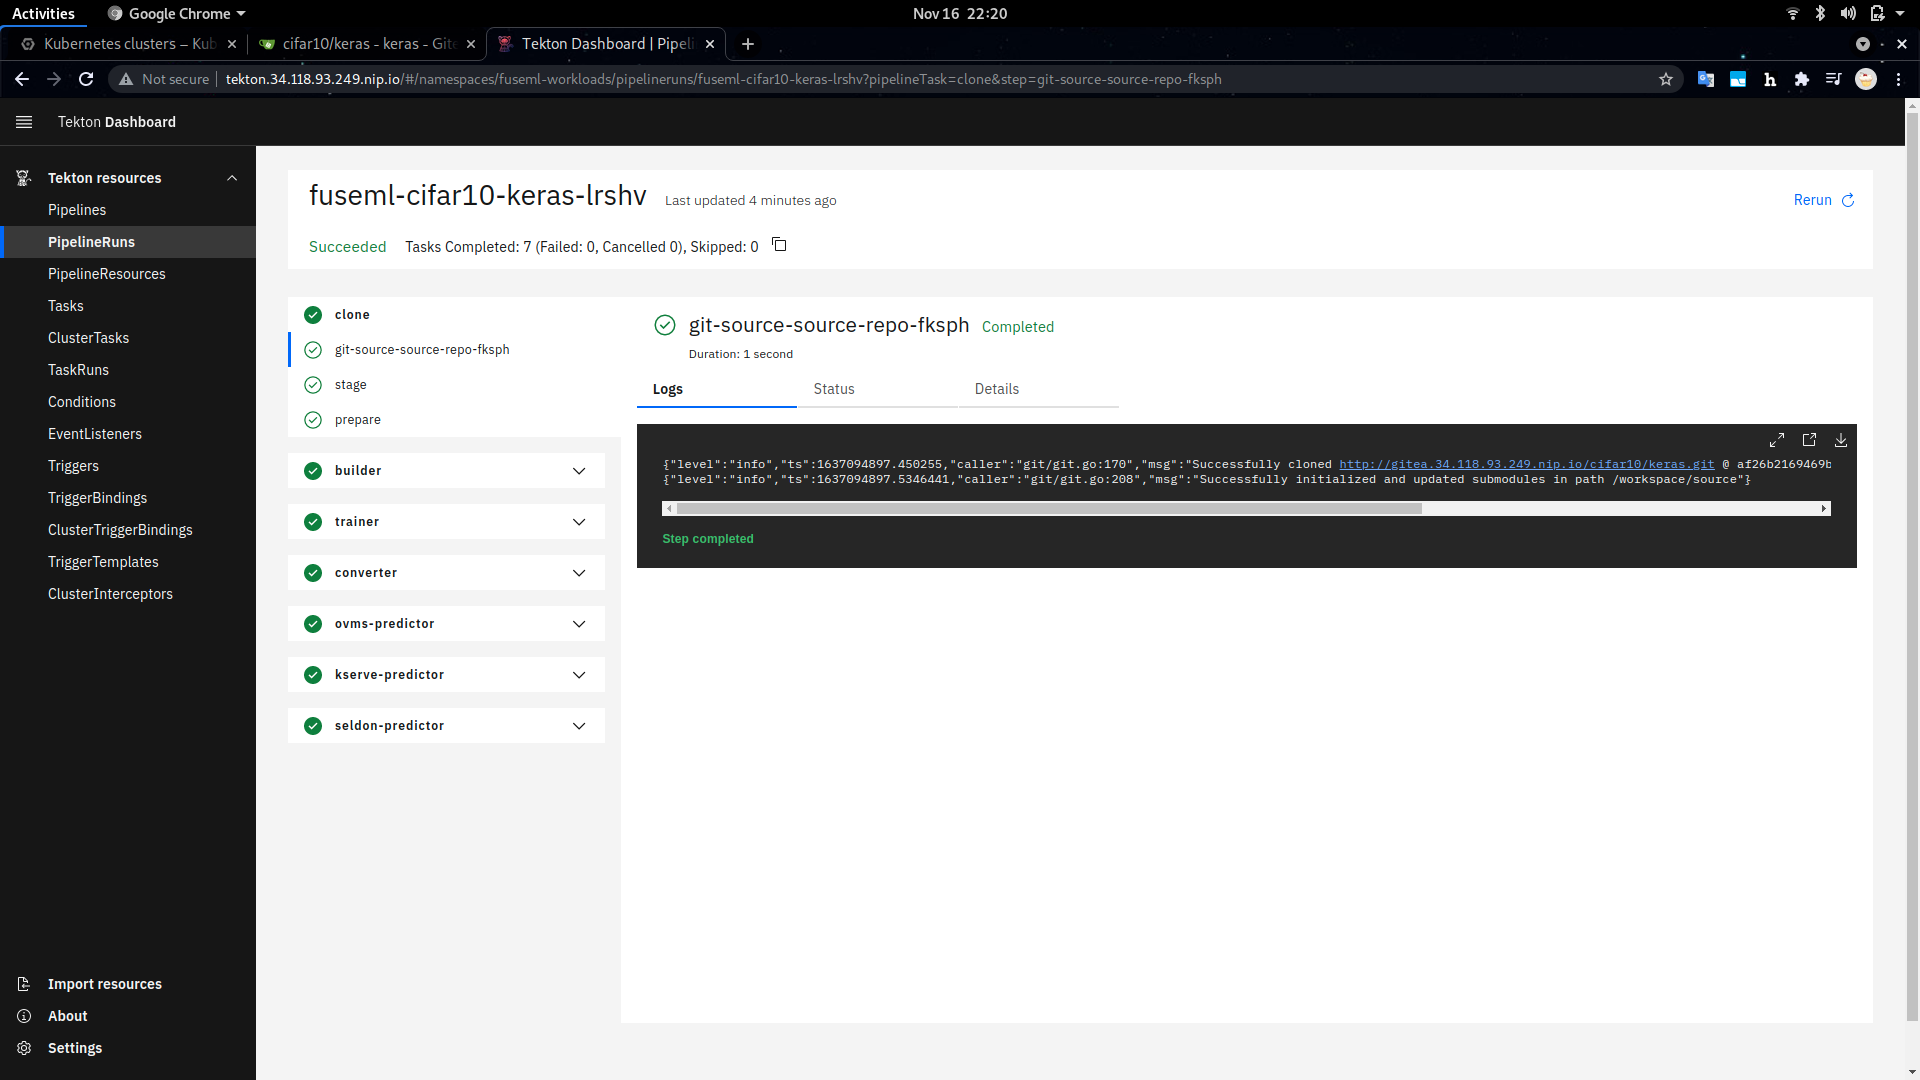Viewport: 1920px width, 1080px height.
Task: Open logs in a new window
Action: coord(1809,440)
